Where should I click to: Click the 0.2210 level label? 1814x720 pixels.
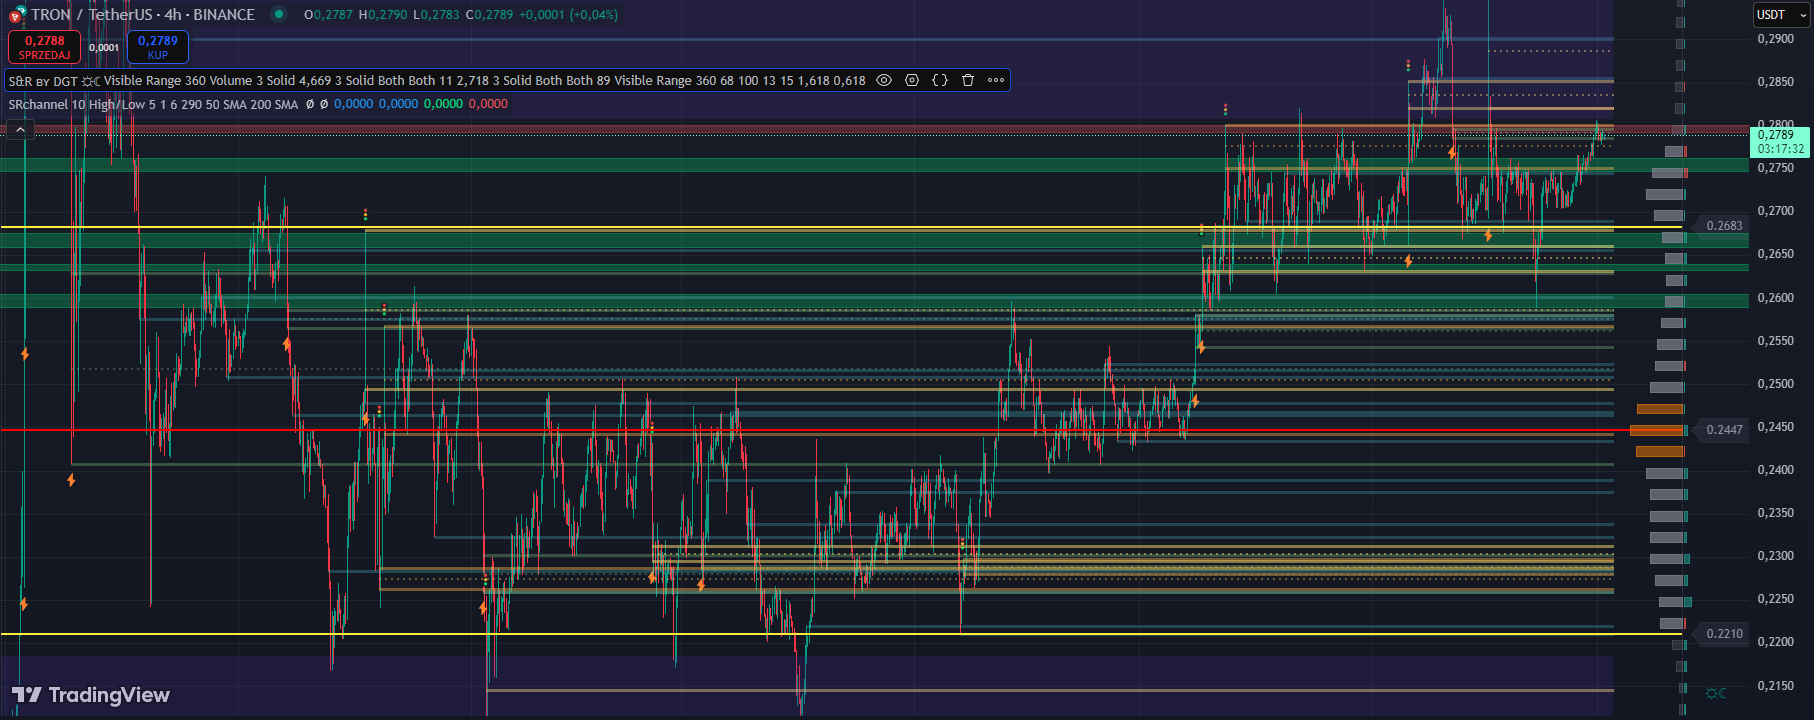click(1723, 634)
